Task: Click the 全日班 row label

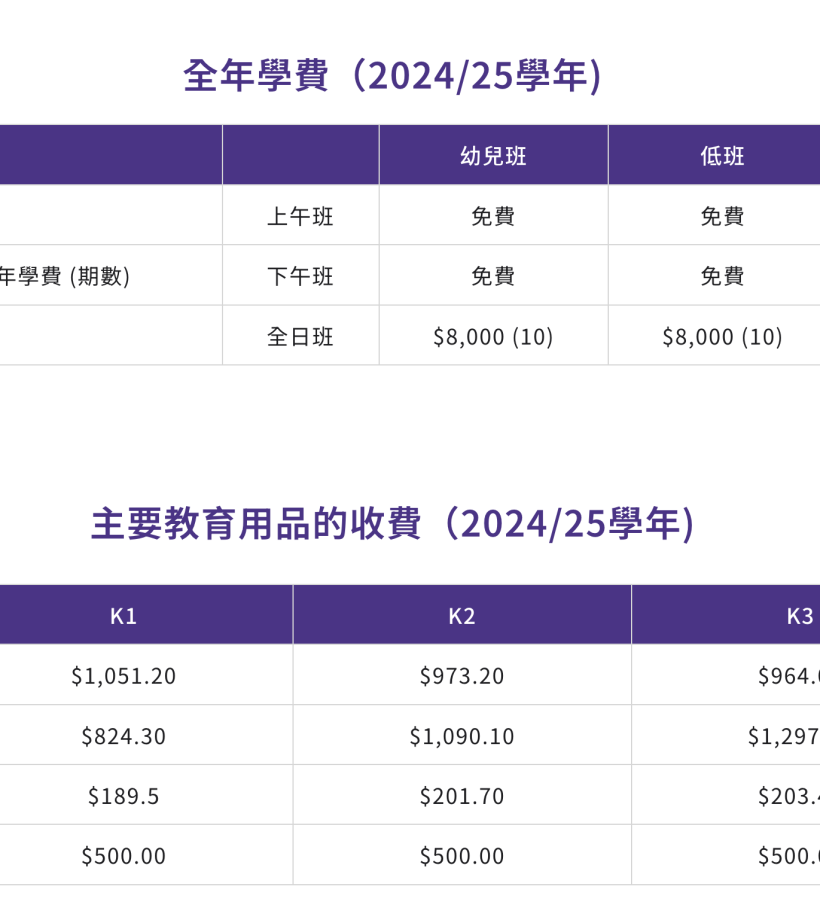Action: (x=300, y=336)
